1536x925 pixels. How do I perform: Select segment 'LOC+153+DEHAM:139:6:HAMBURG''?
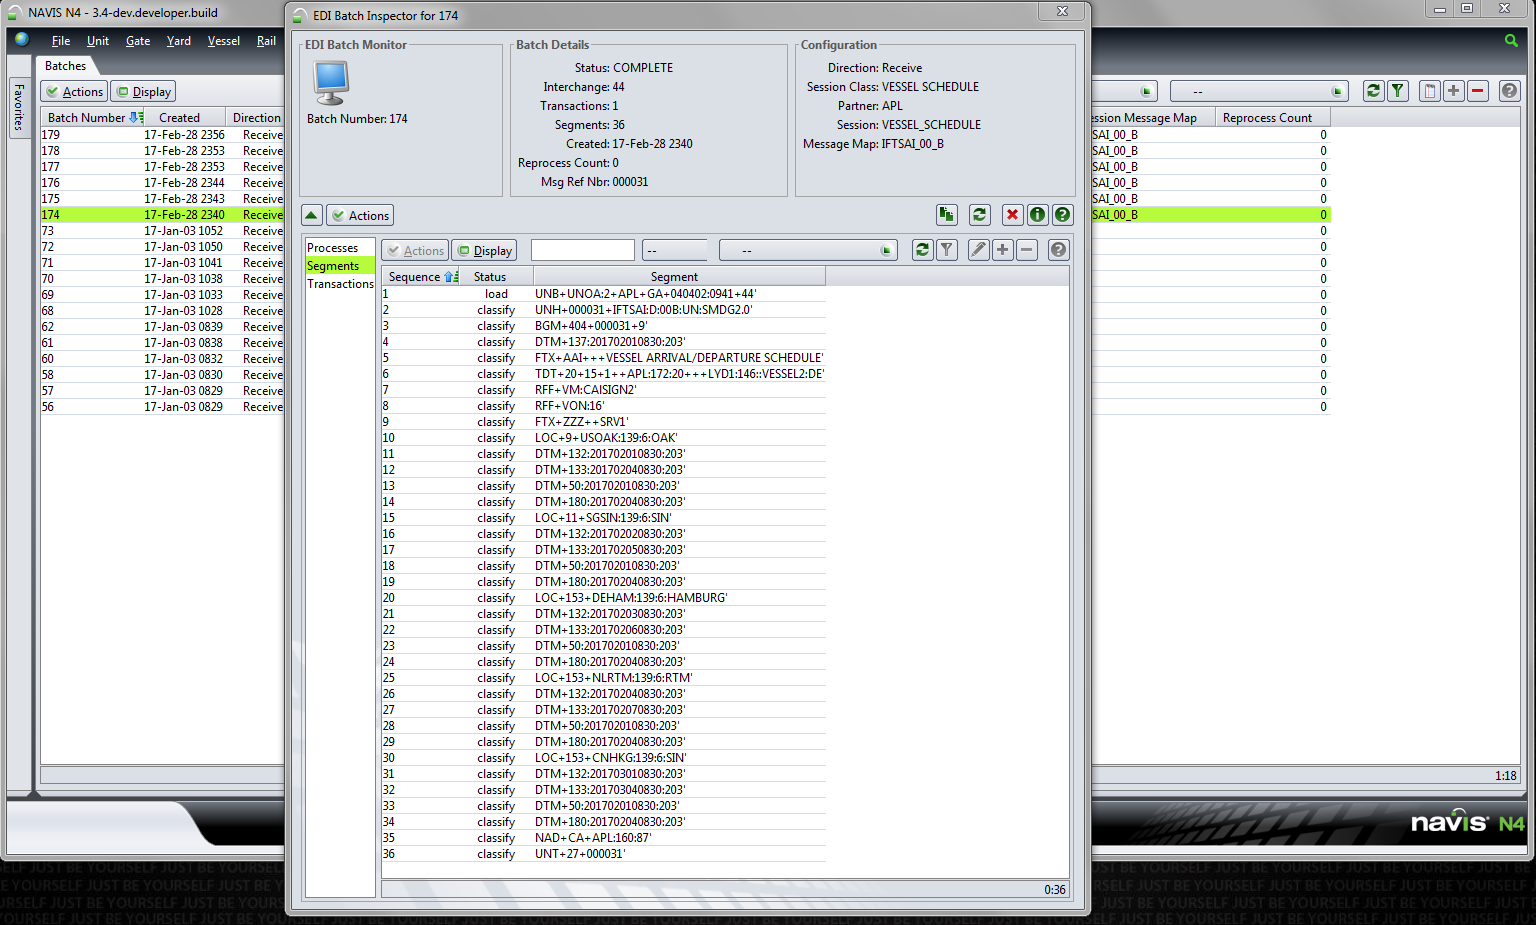point(604,598)
